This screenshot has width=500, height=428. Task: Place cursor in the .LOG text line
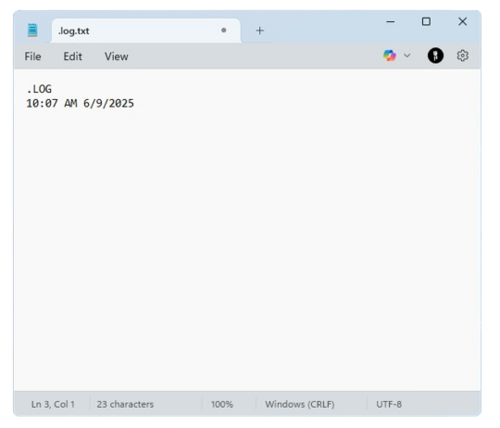click(x=39, y=89)
